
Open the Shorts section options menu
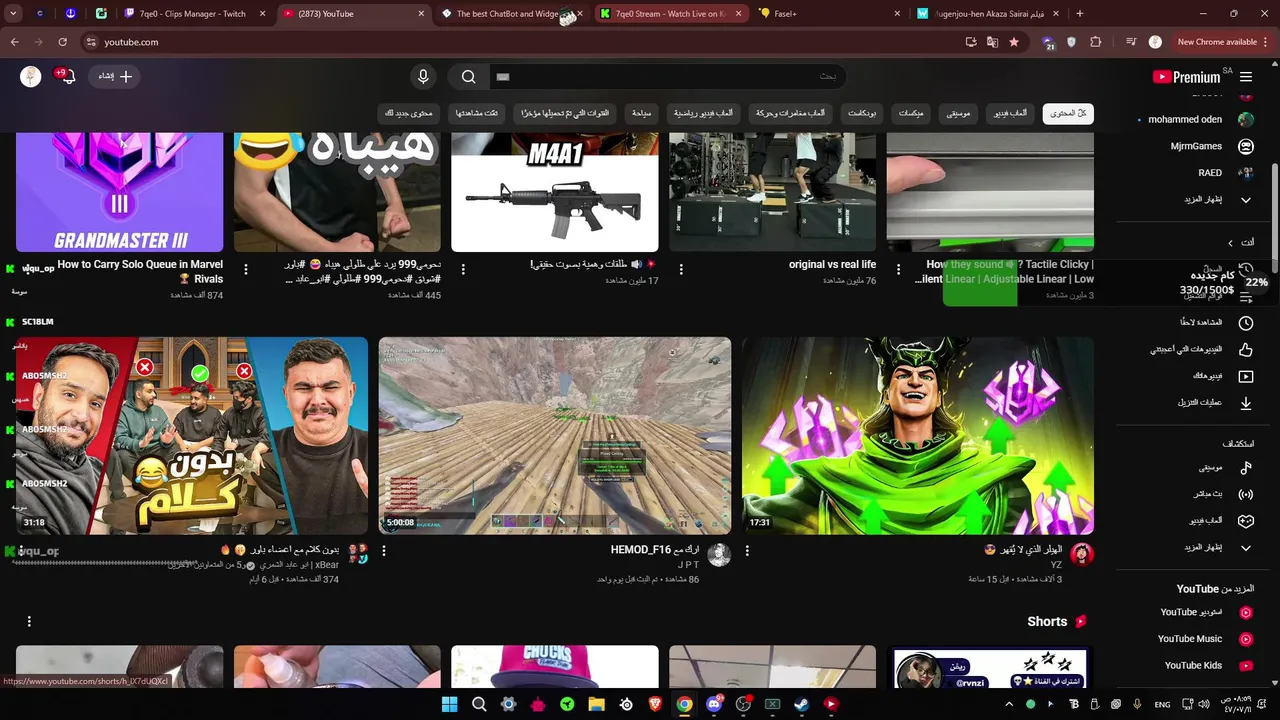coord(29,622)
